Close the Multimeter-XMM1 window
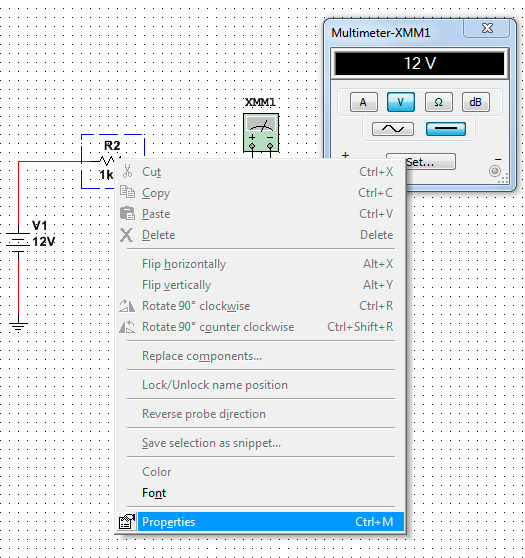The image size is (525, 558). pos(487,28)
